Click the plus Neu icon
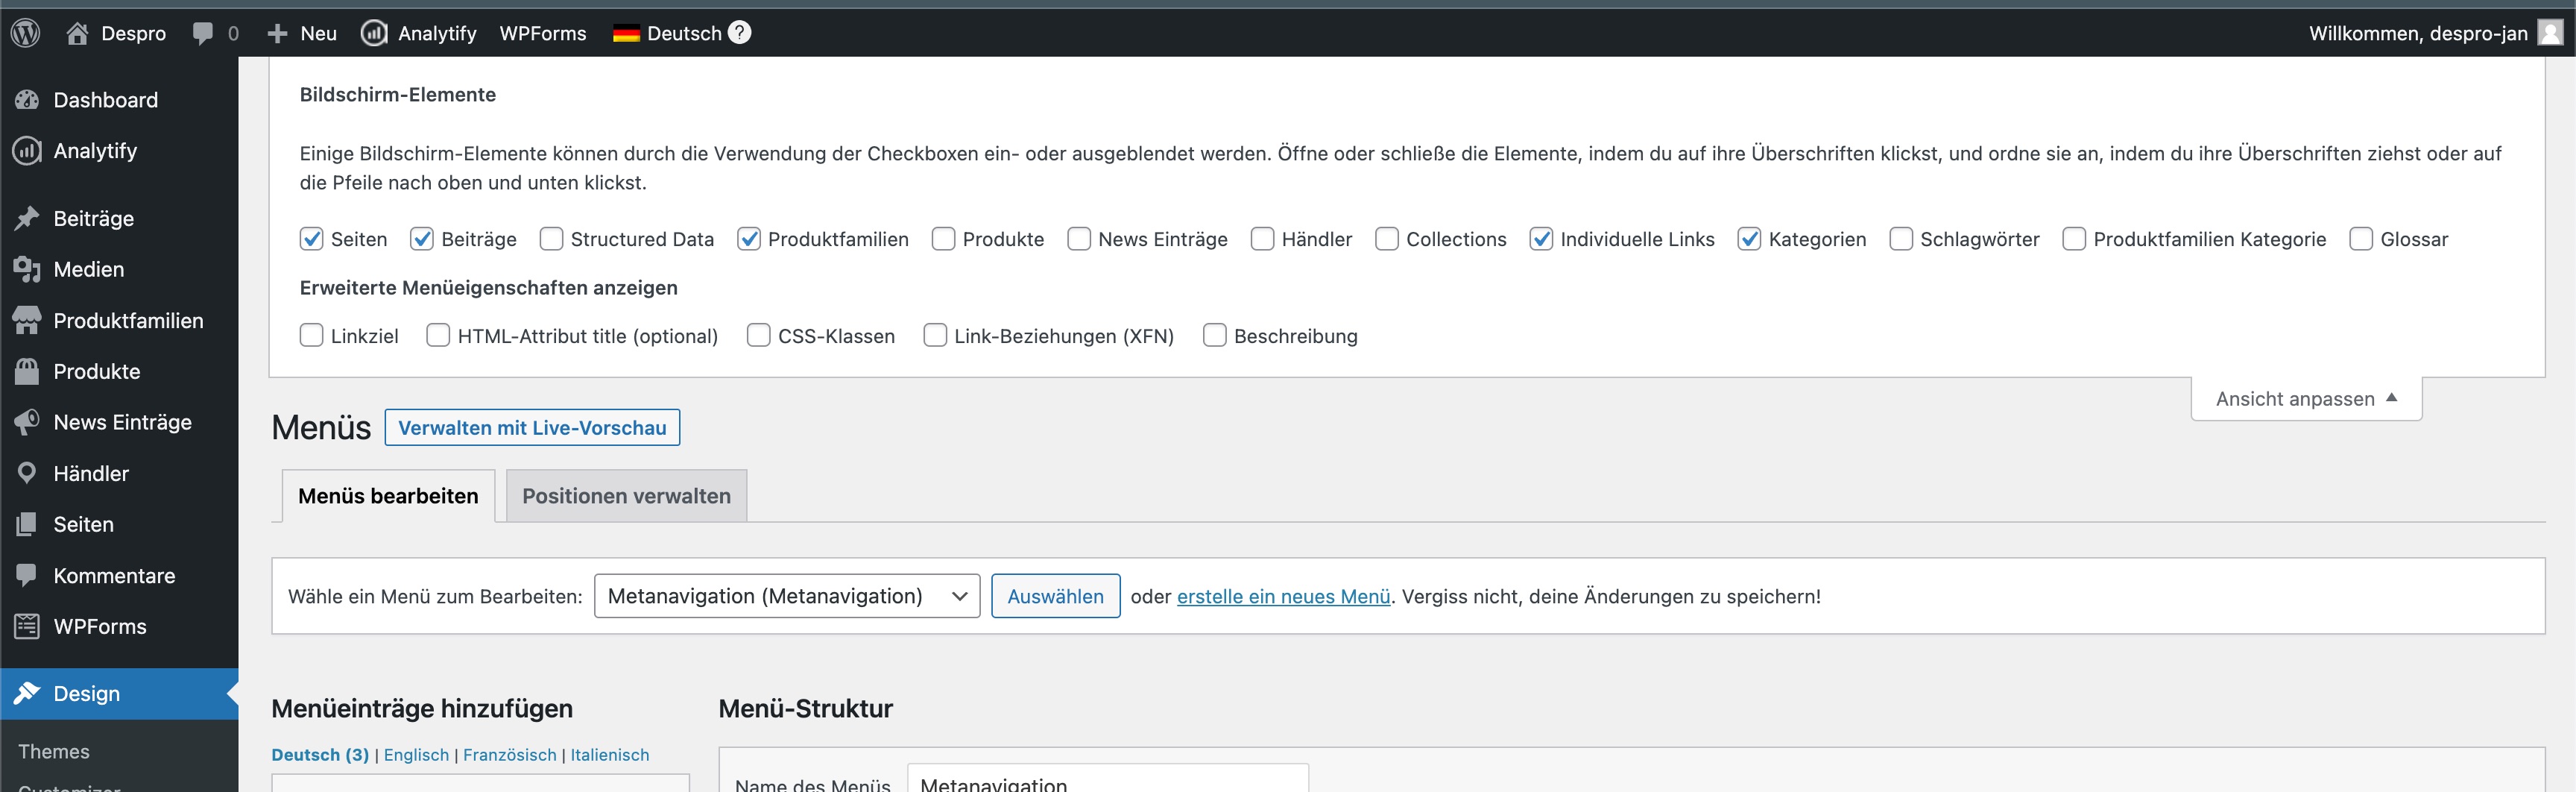This screenshot has height=792, width=2576. [277, 34]
